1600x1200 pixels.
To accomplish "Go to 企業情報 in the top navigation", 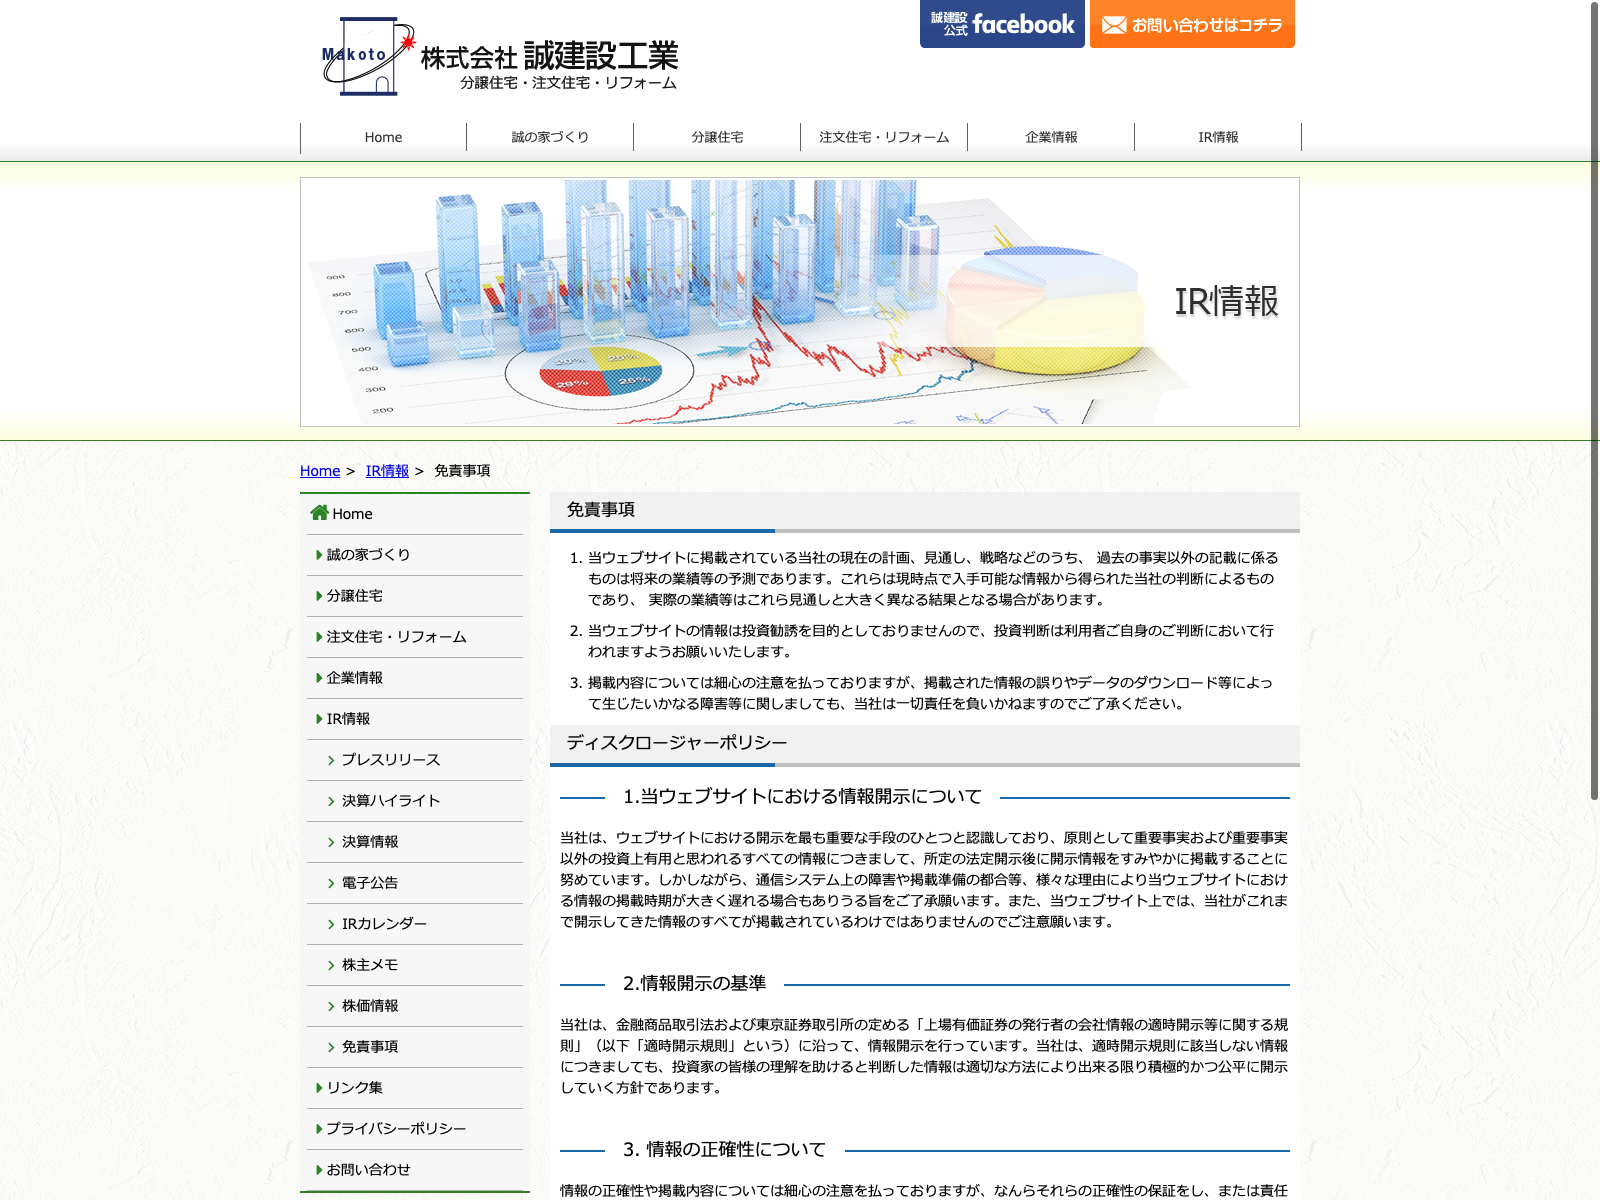I will click(x=1051, y=137).
